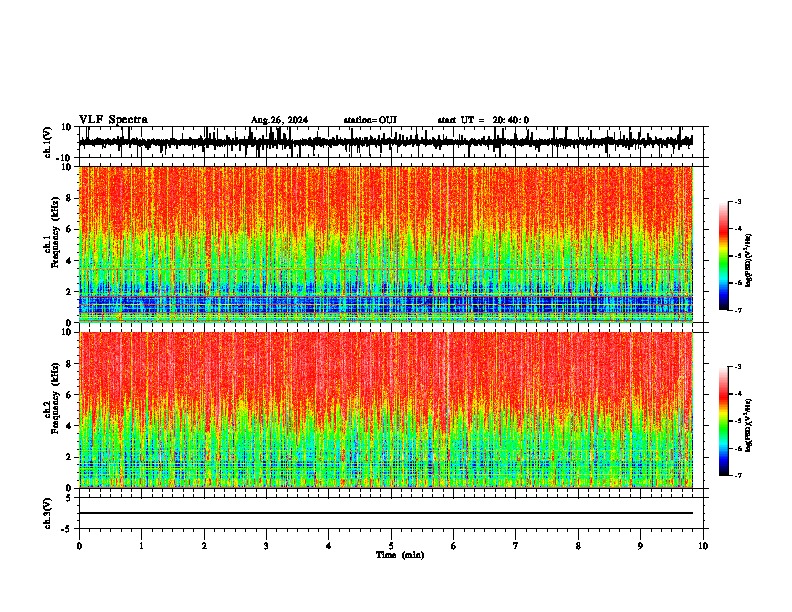
Task: Click the time axis tick label "1"
Action: point(141,546)
